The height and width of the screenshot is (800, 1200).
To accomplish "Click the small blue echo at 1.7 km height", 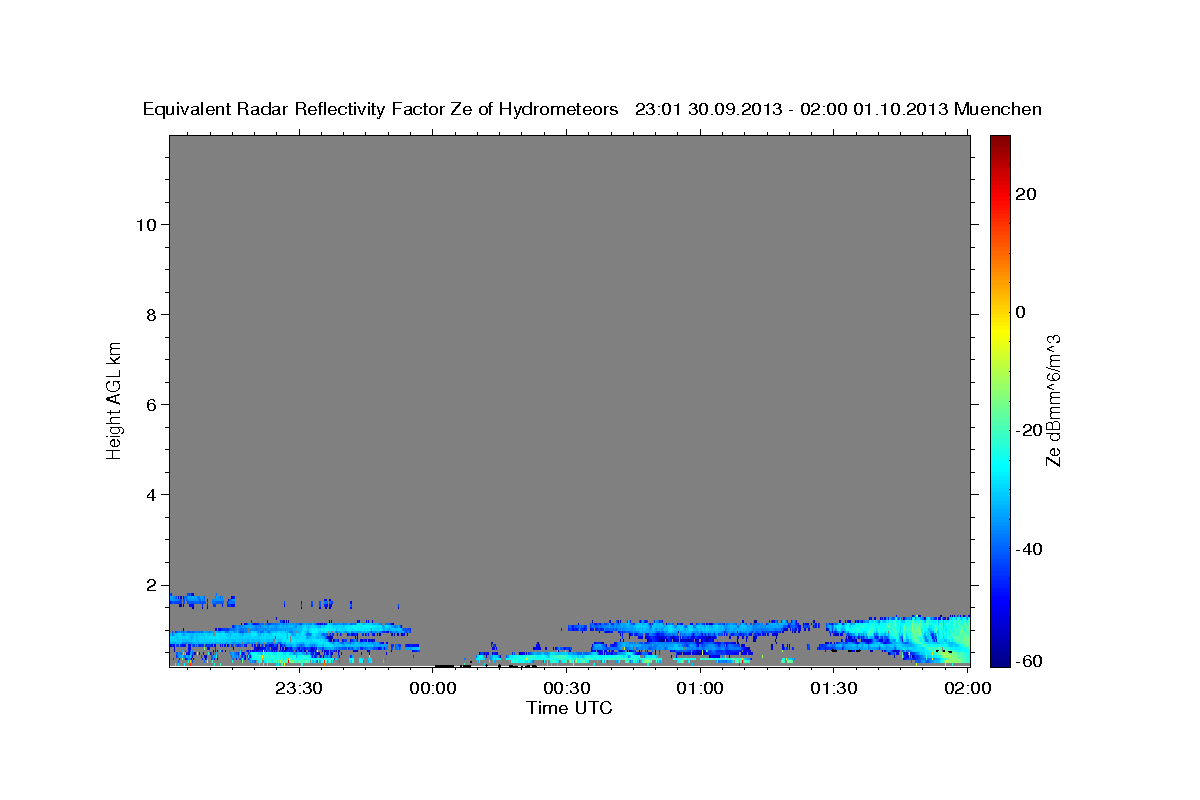I will [x=200, y=600].
